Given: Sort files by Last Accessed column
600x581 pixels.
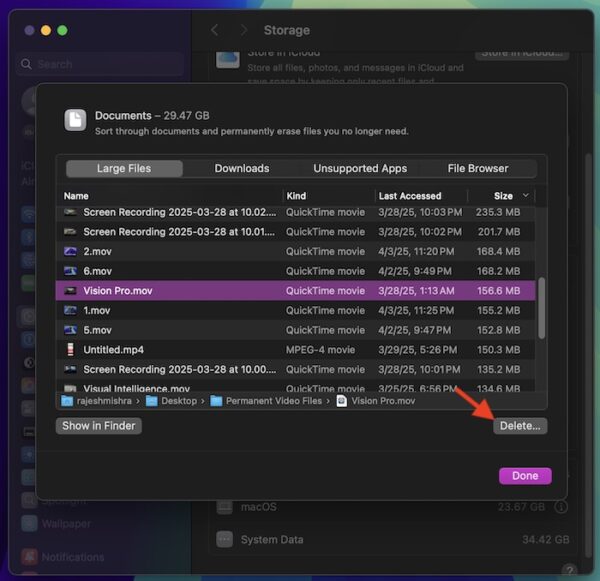Looking at the screenshot, I should (410, 196).
